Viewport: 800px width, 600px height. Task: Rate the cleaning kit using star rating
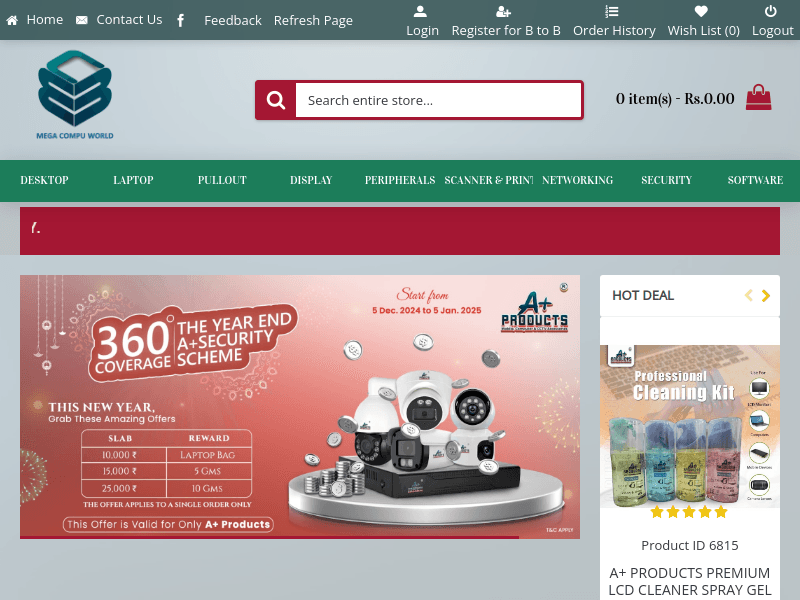(689, 512)
